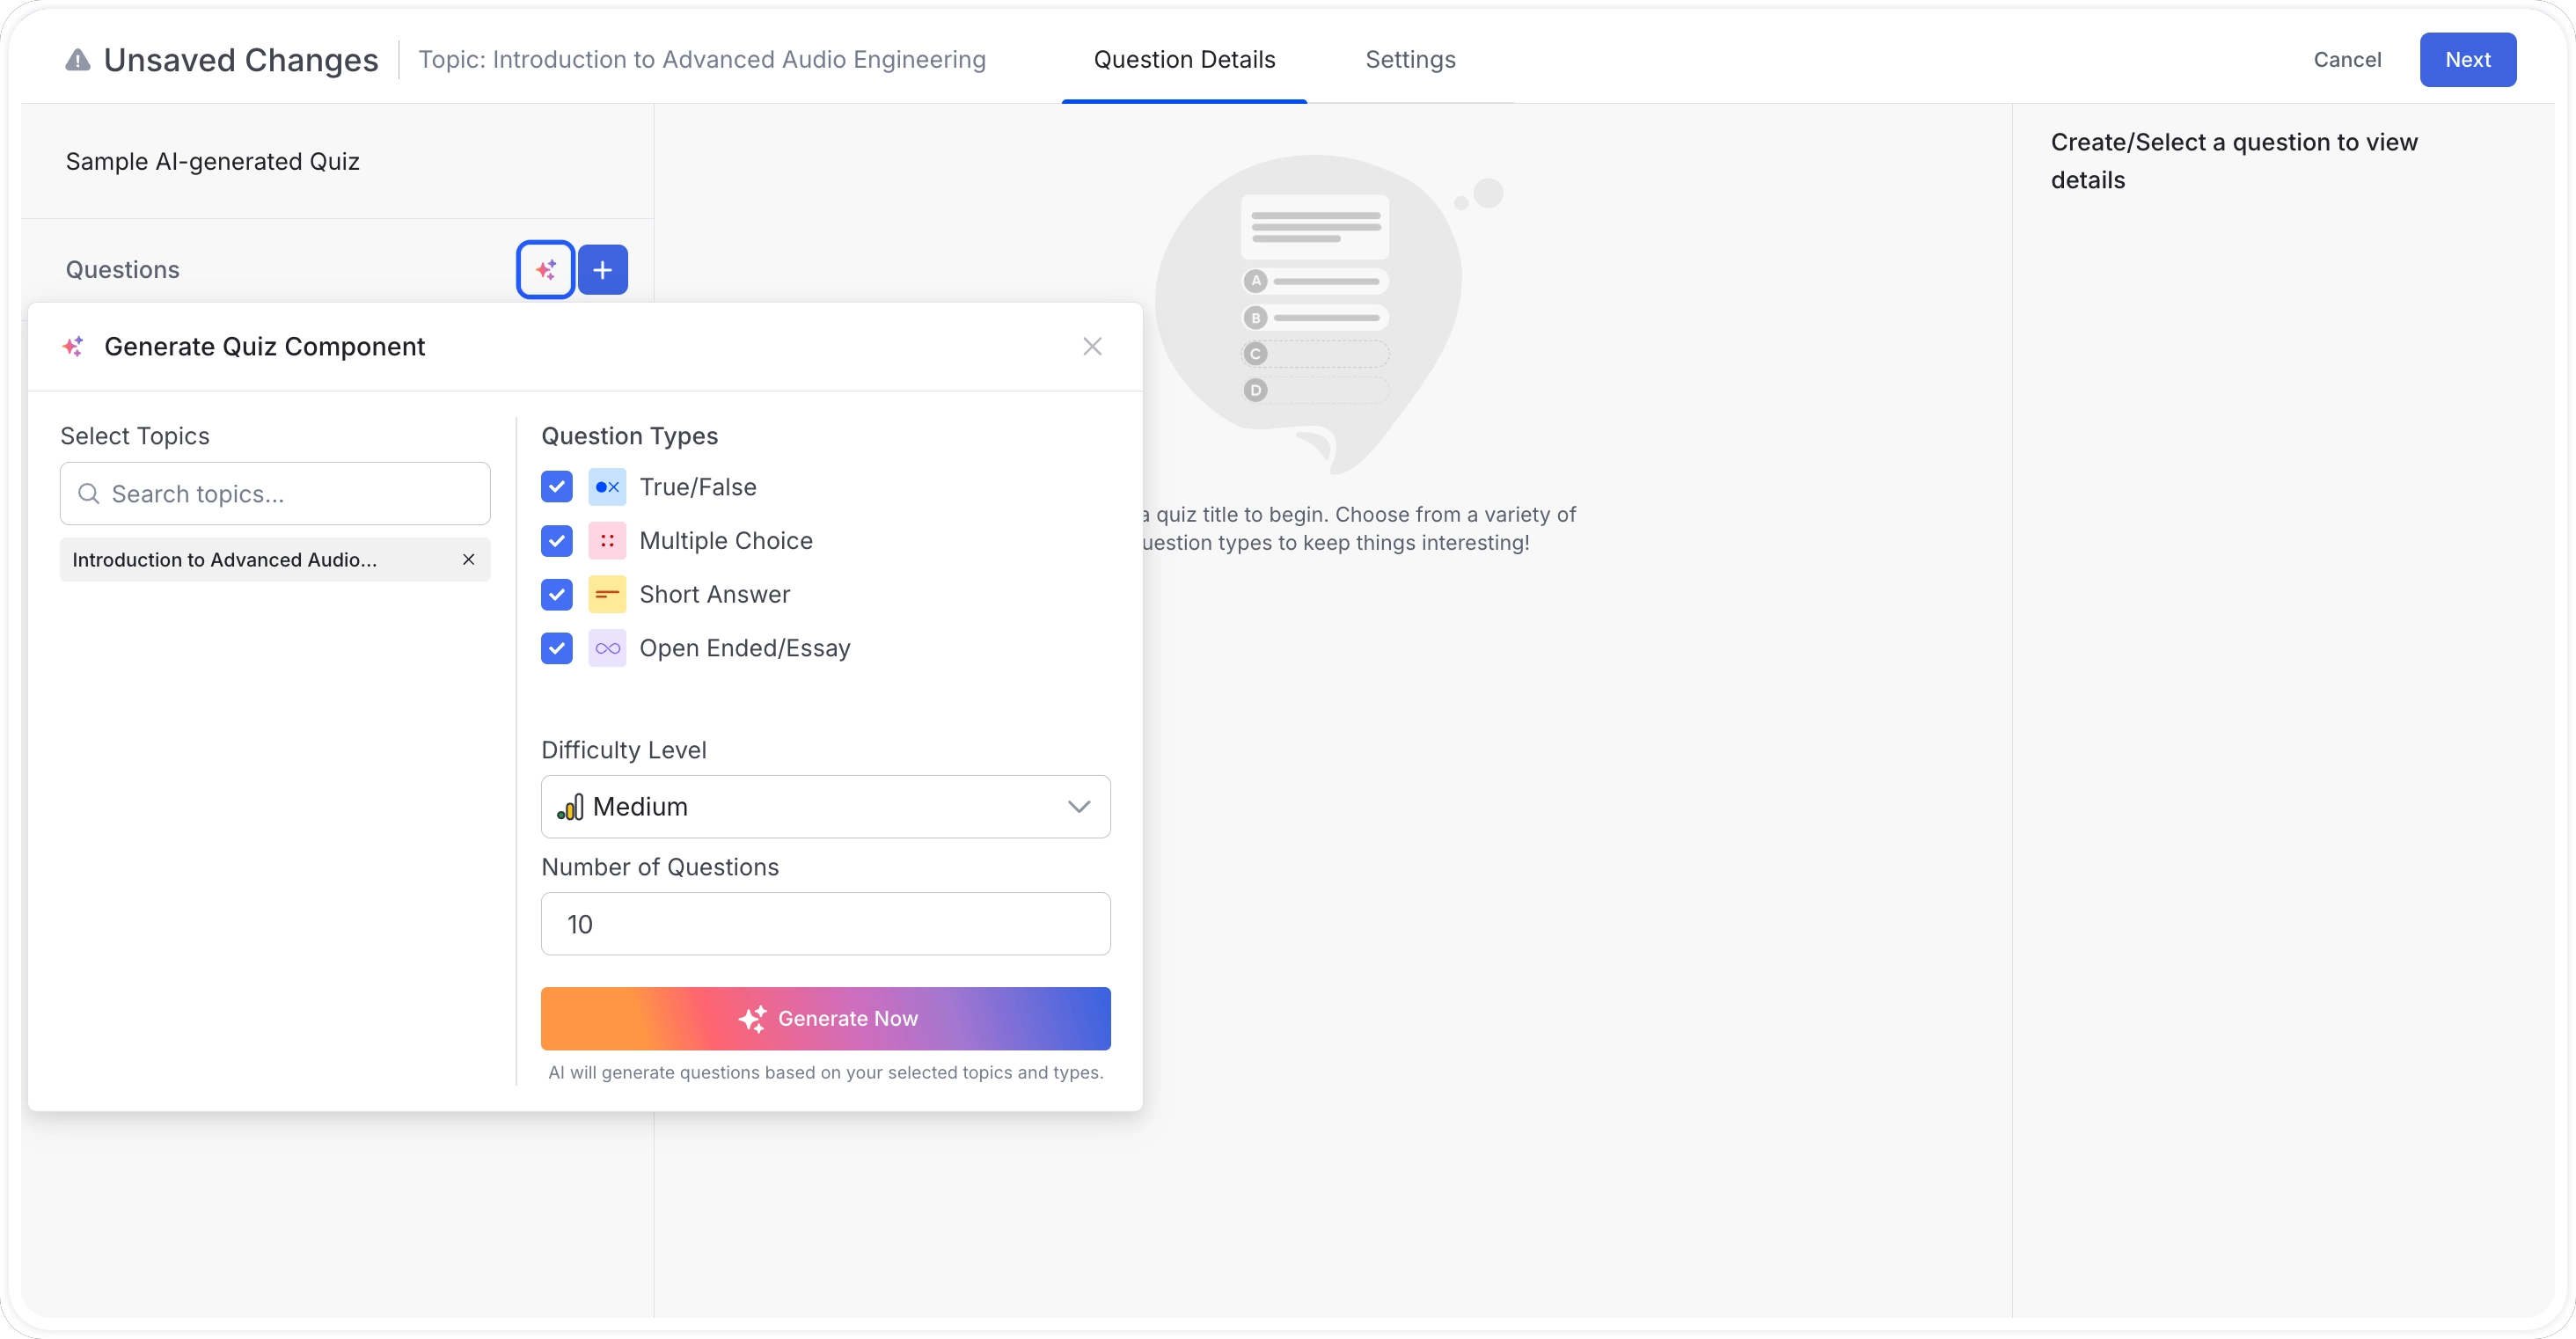Click the blue plus add question button
The image size is (2576, 1339).
pyautogui.click(x=603, y=270)
